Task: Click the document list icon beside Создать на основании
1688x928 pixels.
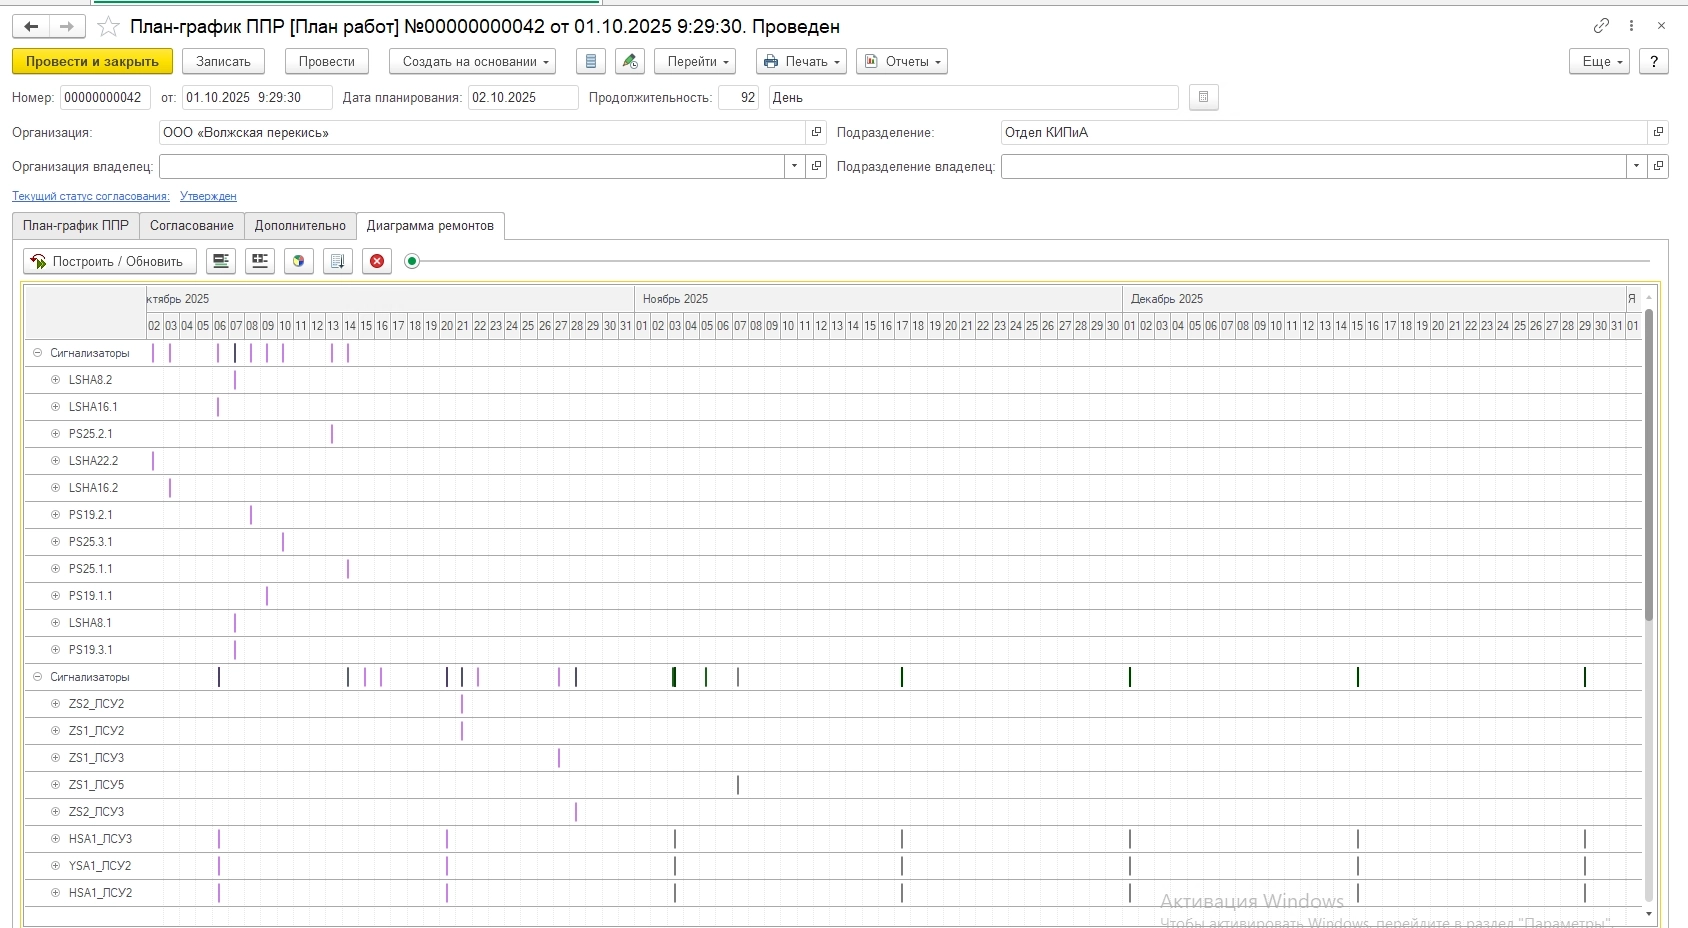Action: tap(591, 62)
